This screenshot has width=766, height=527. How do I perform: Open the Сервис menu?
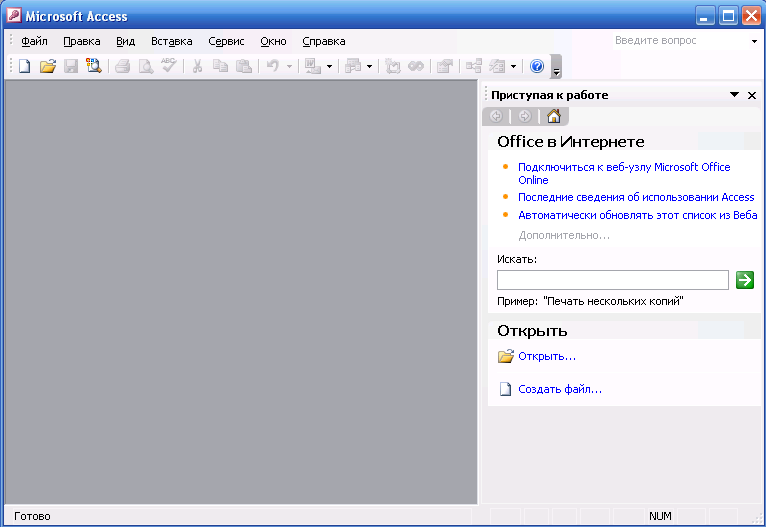tap(226, 42)
